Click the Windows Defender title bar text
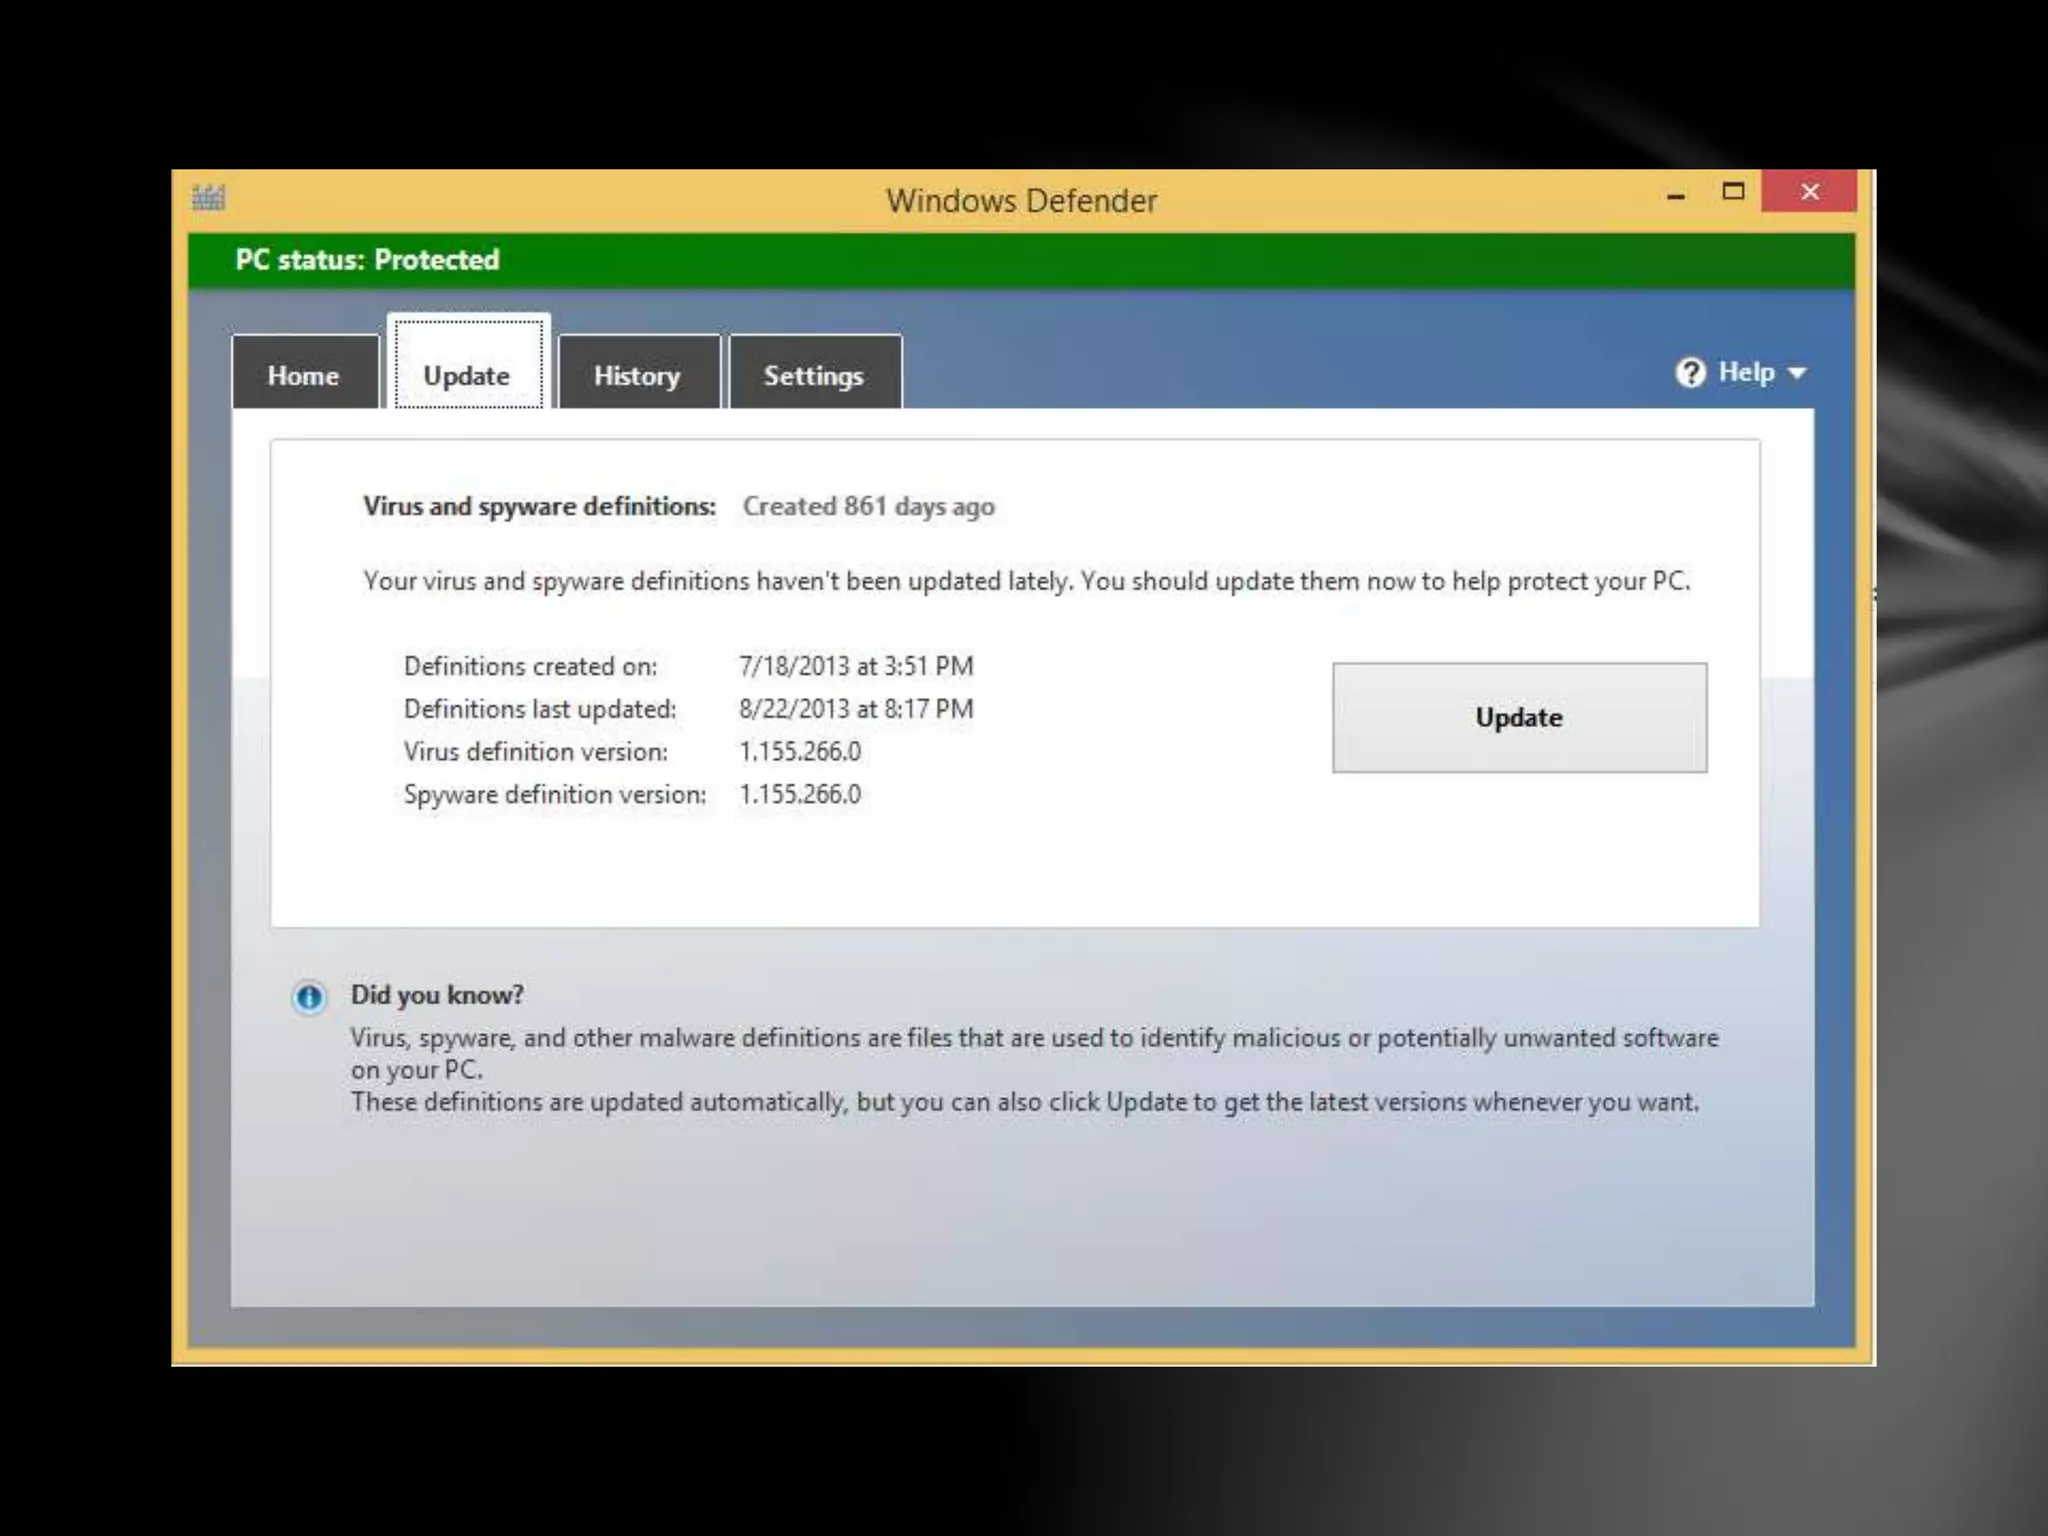The image size is (2048, 1536). pos(1021,201)
